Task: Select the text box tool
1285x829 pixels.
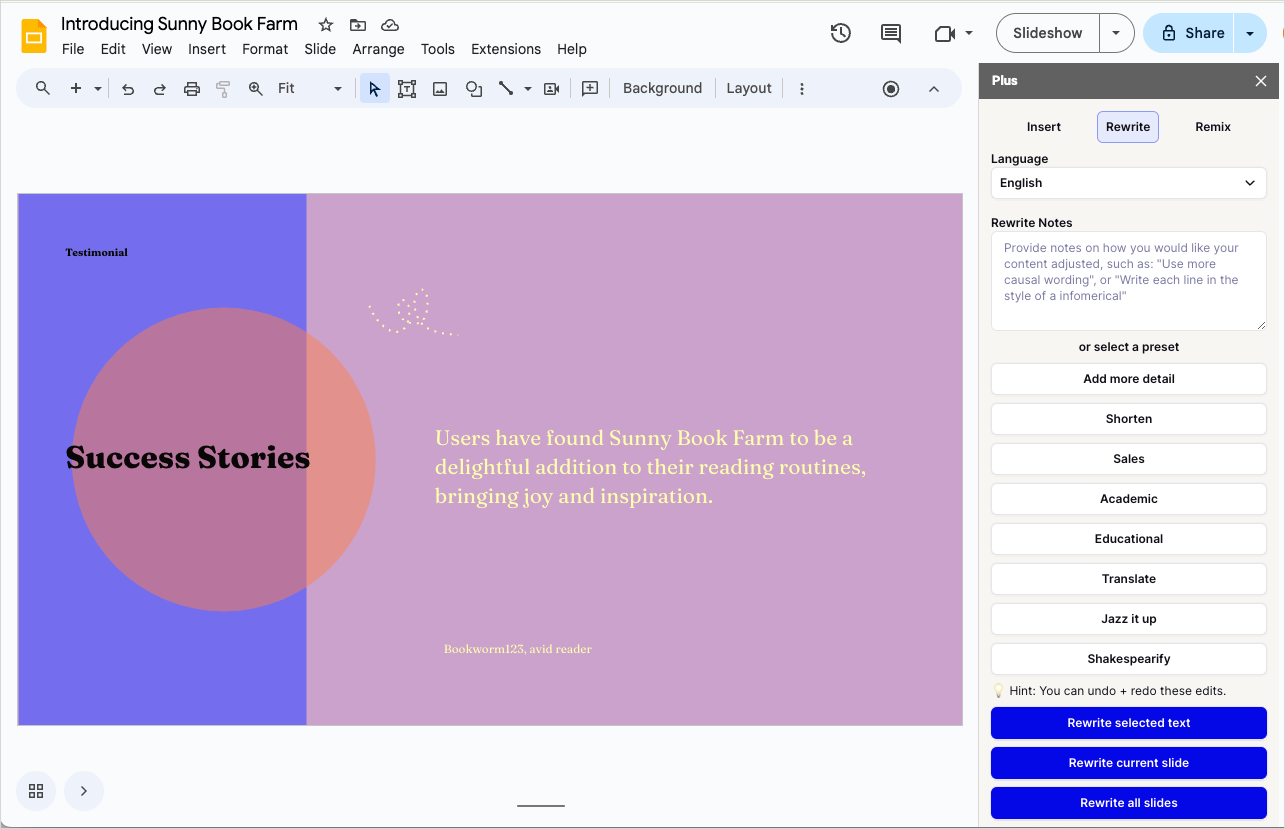Action: [407, 89]
